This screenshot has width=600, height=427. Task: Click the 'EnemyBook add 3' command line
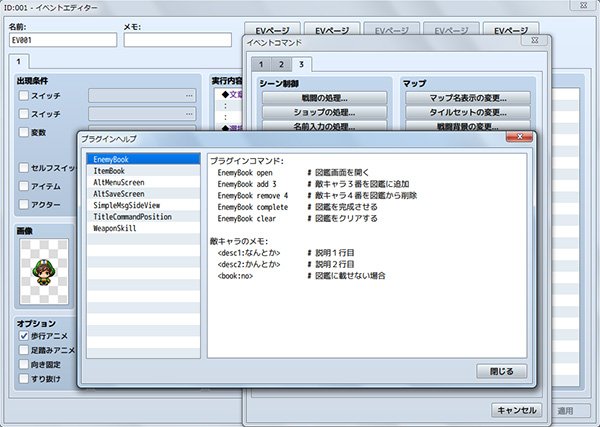point(247,184)
